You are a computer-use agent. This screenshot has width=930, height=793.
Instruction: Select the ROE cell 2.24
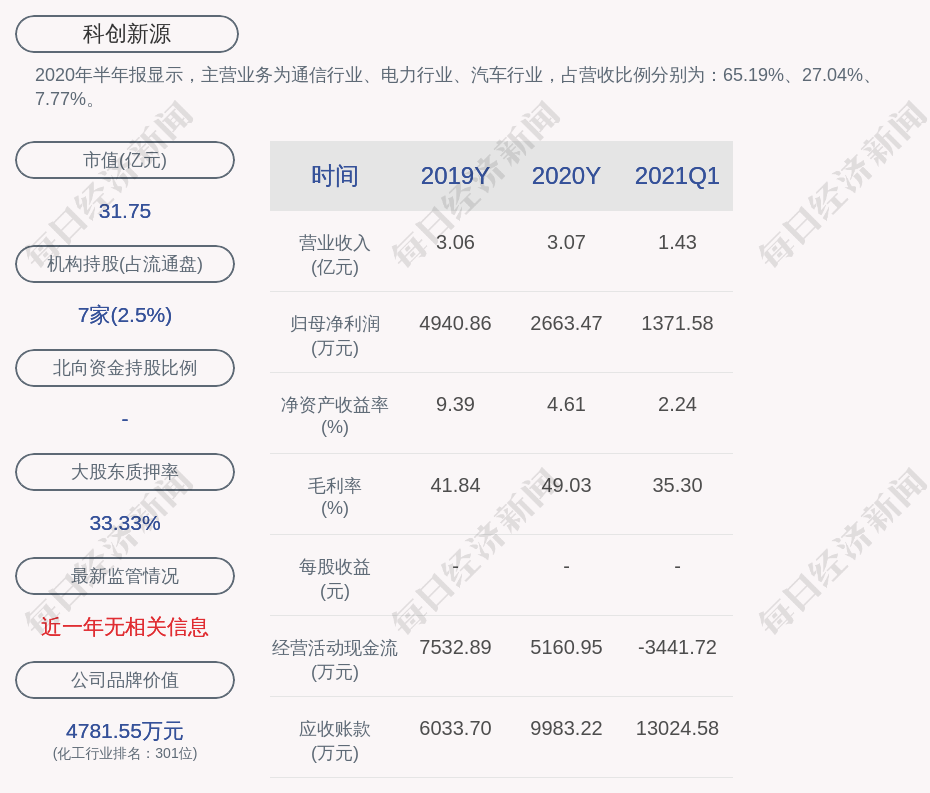(677, 405)
